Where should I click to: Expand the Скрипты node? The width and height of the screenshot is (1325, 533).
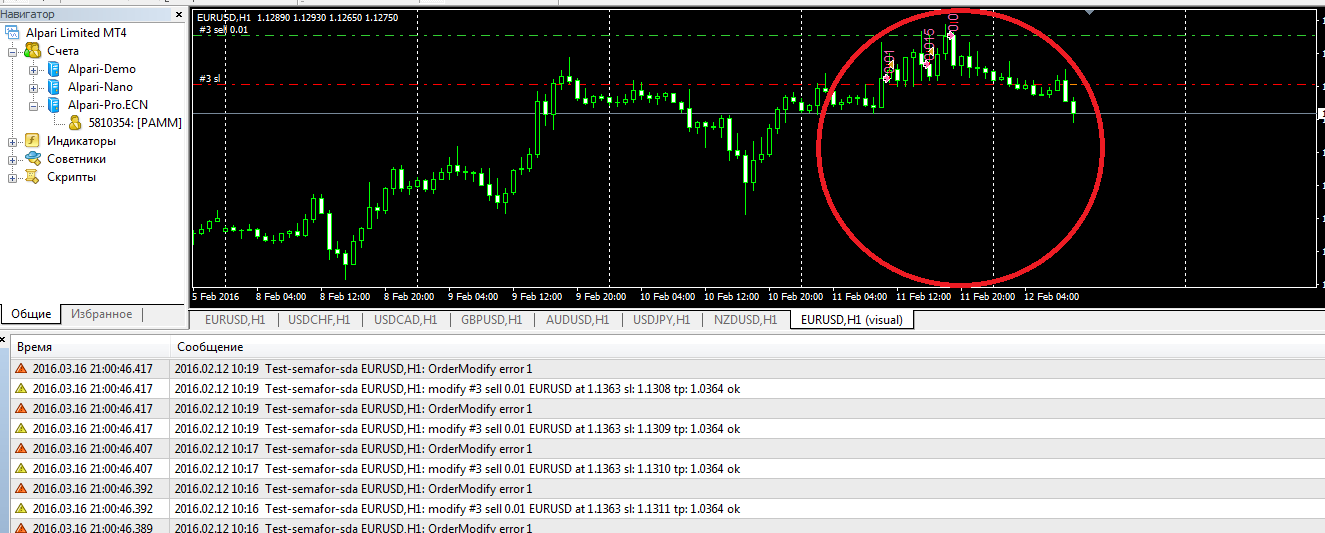[13, 177]
